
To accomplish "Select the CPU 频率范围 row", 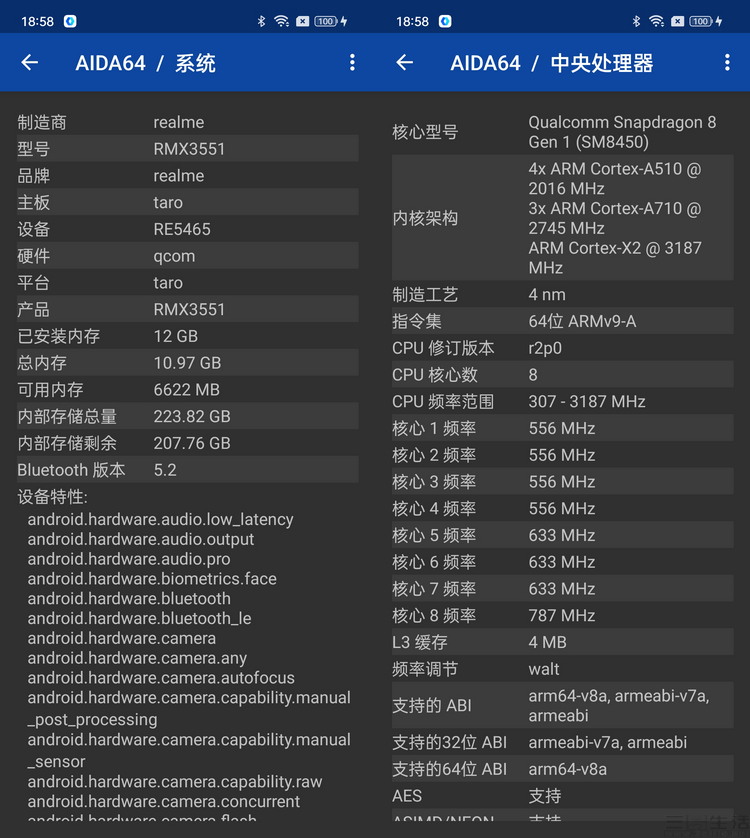I will click(562, 402).
